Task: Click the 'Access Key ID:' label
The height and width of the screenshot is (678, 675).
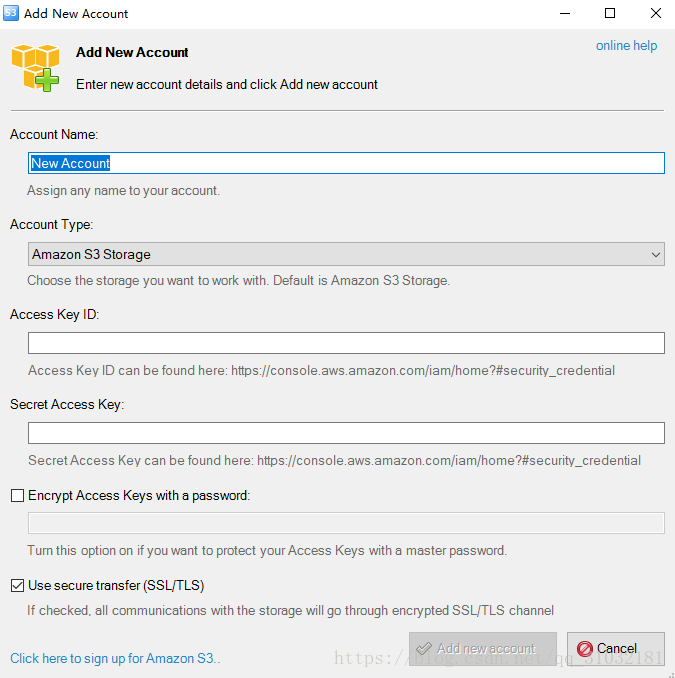Action: (54, 314)
